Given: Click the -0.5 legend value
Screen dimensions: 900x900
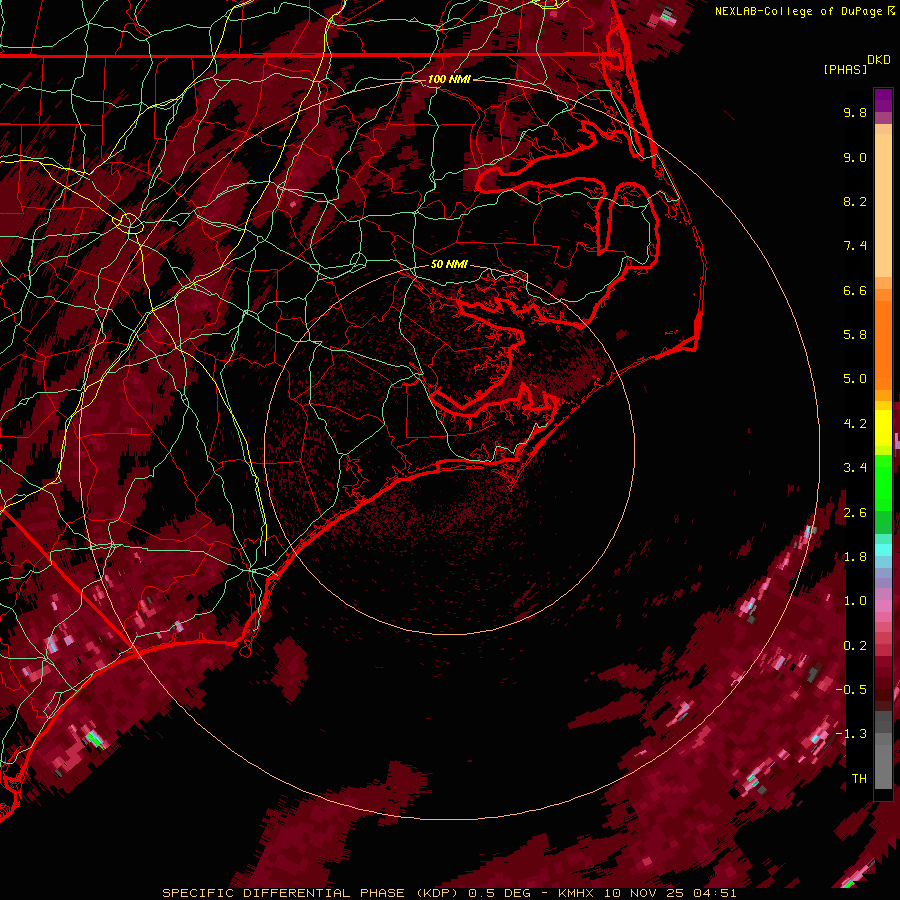Looking at the screenshot, I should tap(851, 690).
